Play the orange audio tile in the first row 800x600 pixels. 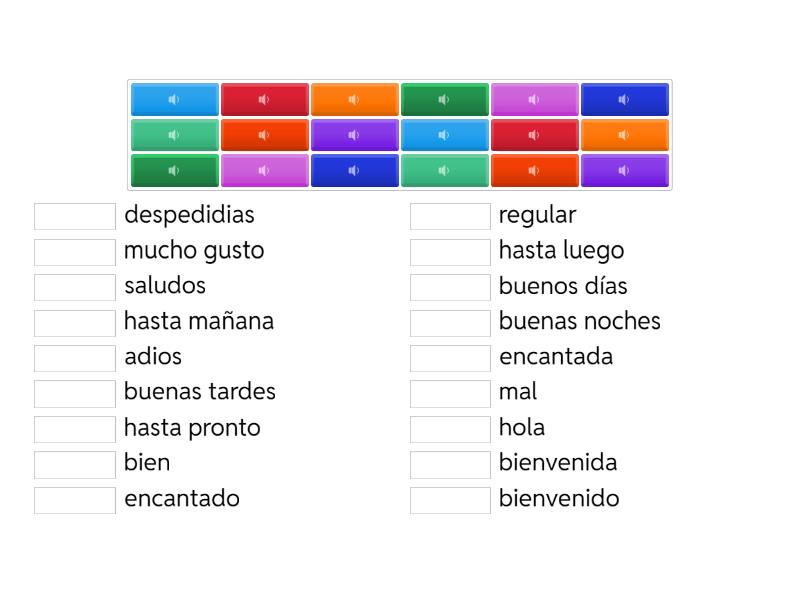[354, 99]
